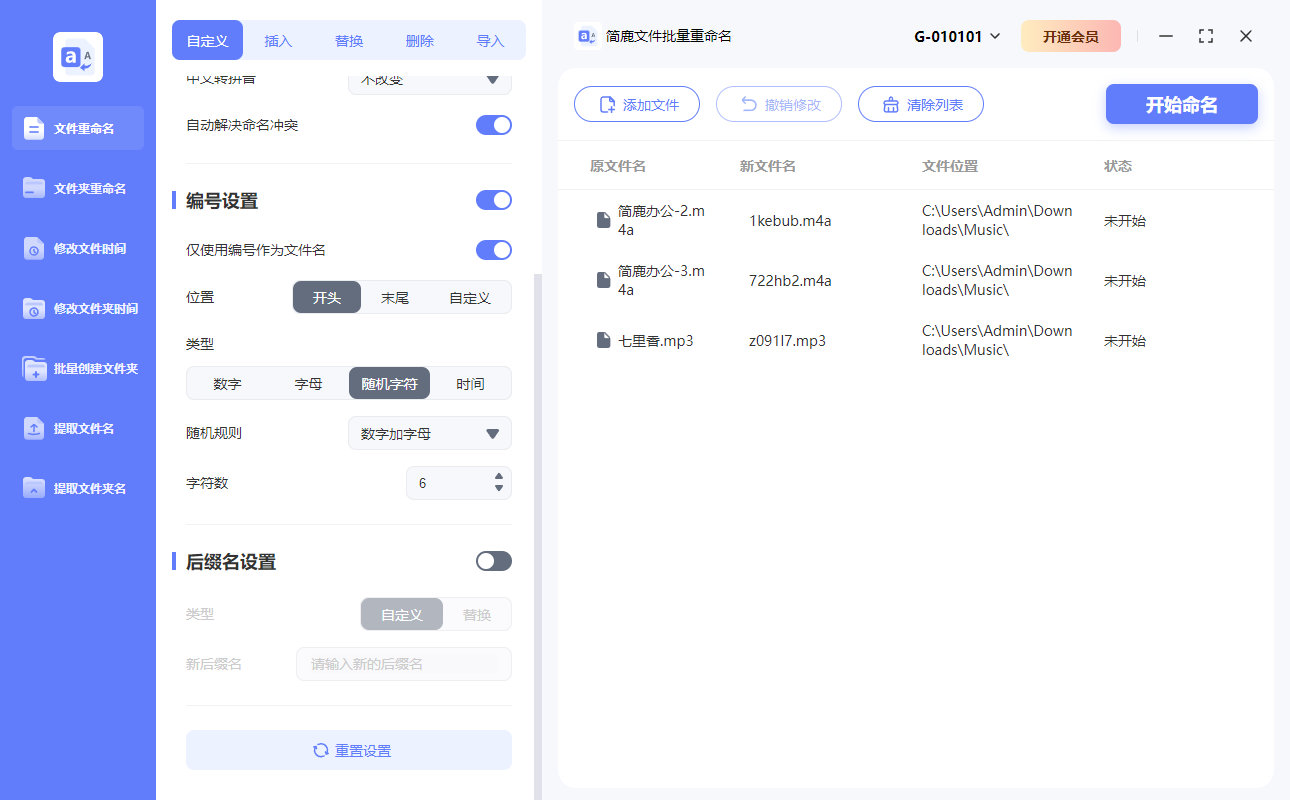Open the 文件重命名 tool in sidebar

point(77,128)
